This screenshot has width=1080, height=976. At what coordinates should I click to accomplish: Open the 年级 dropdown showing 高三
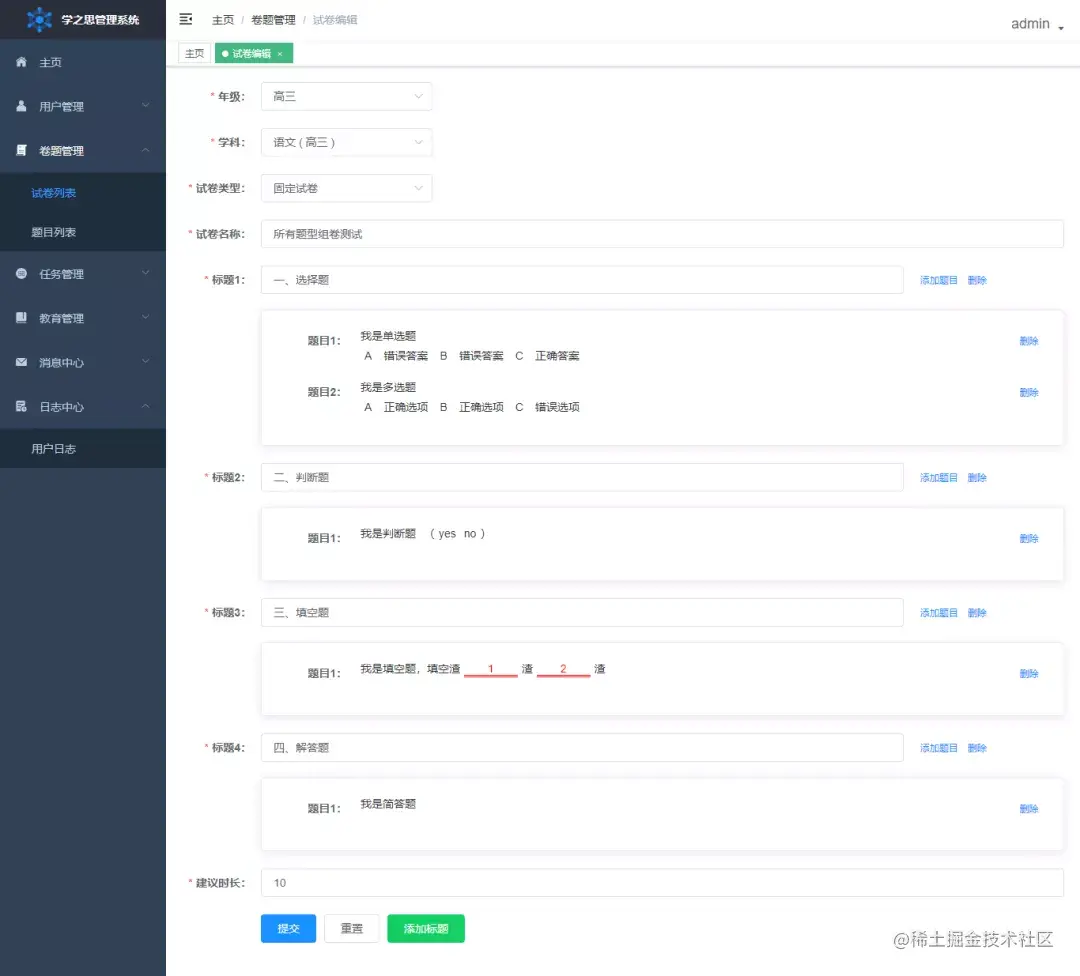(x=346, y=96)
